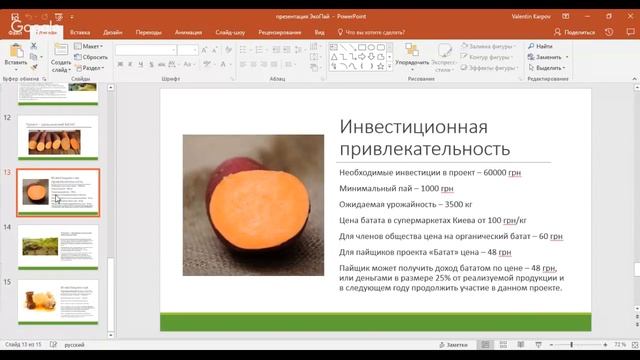
Task: Toggle italic formatting
Action: (130, 64)
